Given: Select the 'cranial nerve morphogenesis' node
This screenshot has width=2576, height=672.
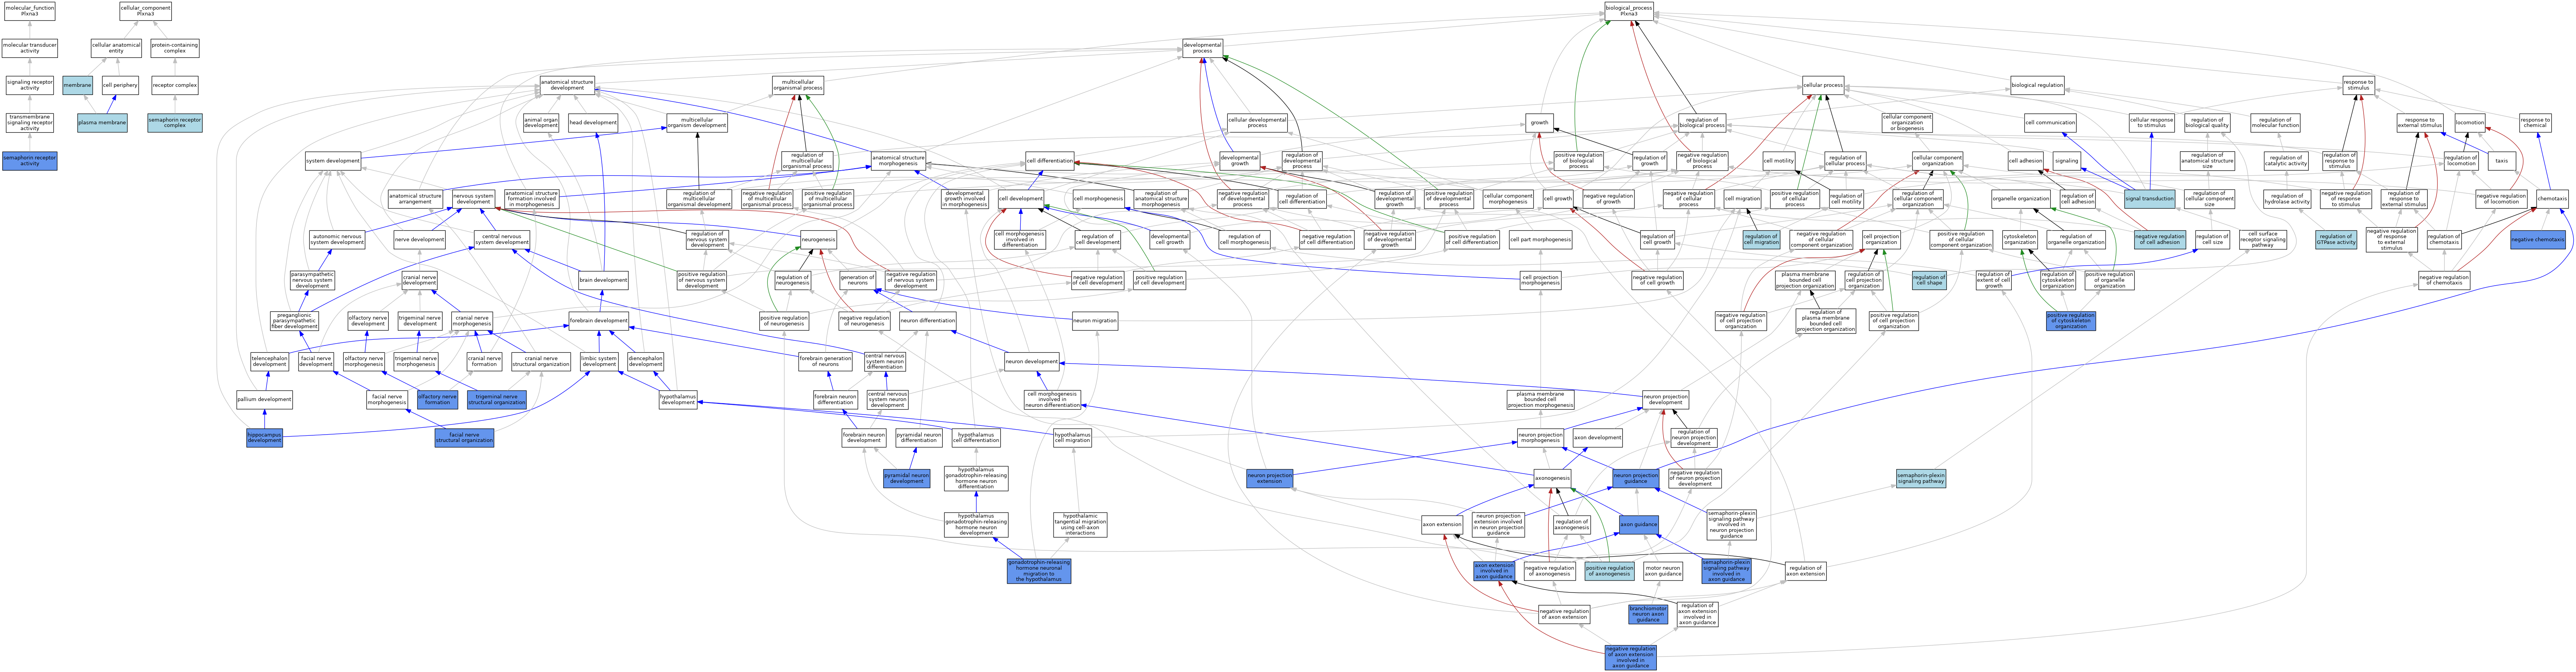Looking at the screenshot, I should click(x=472, y=321).
